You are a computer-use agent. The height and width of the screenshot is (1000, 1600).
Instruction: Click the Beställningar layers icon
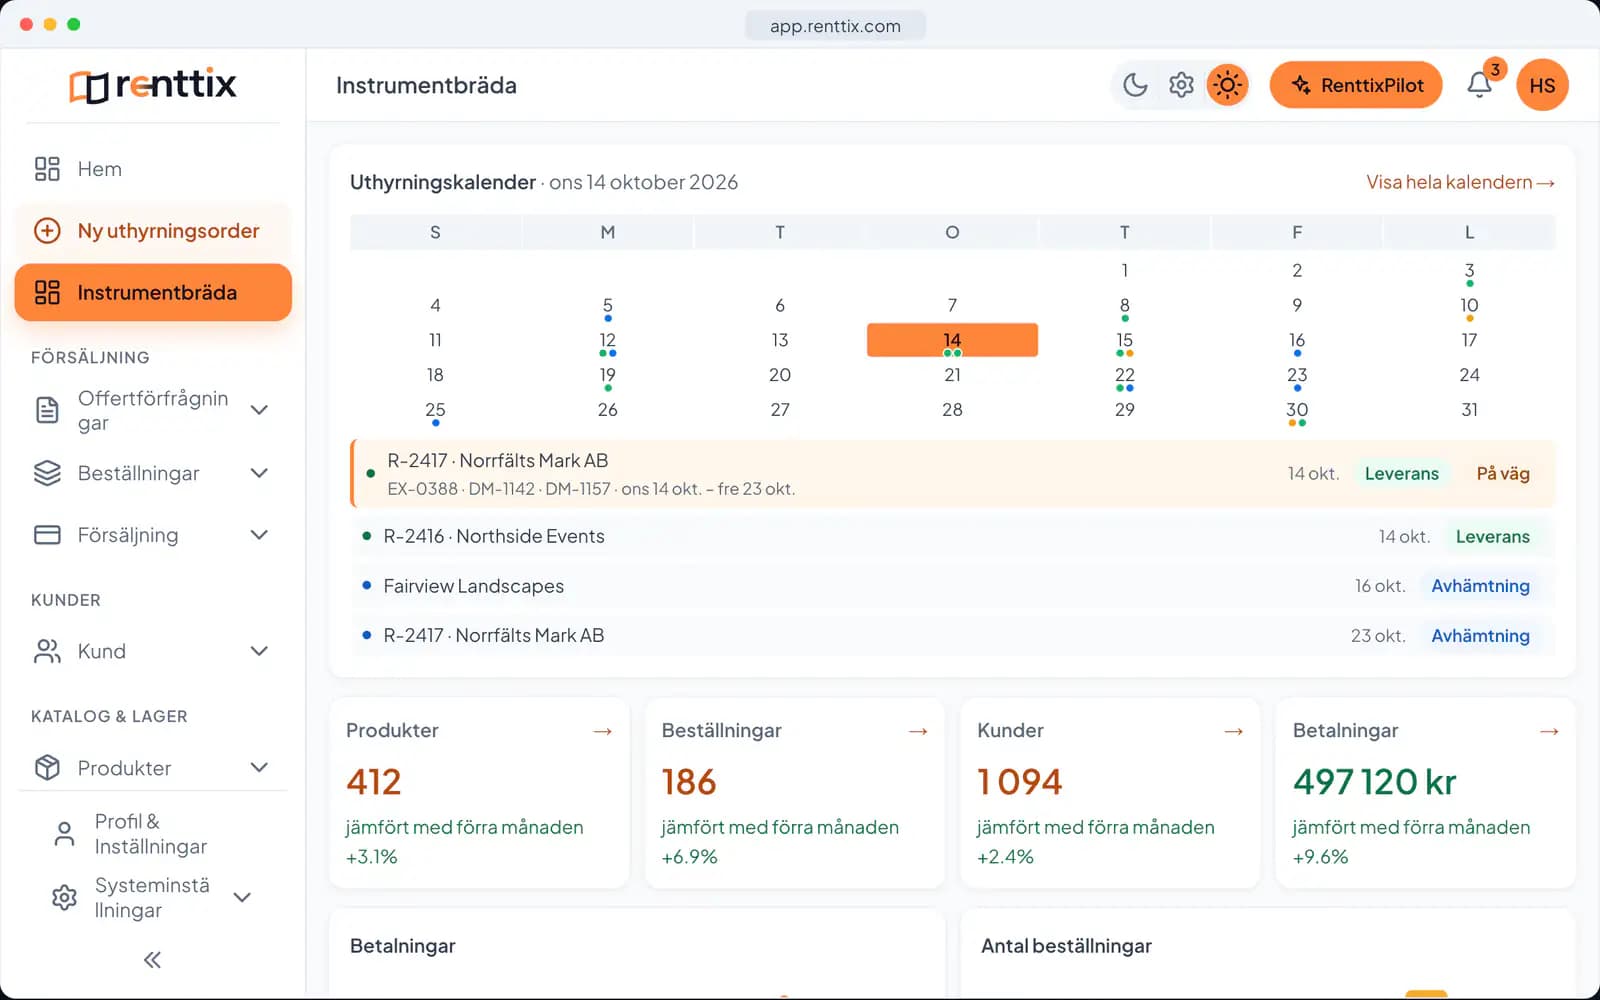coord(47,473)
